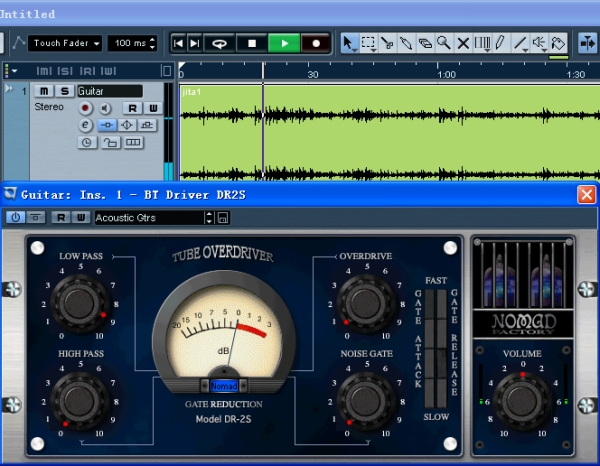
Task: Bypass plugin with power button
Action: (16, 217)
